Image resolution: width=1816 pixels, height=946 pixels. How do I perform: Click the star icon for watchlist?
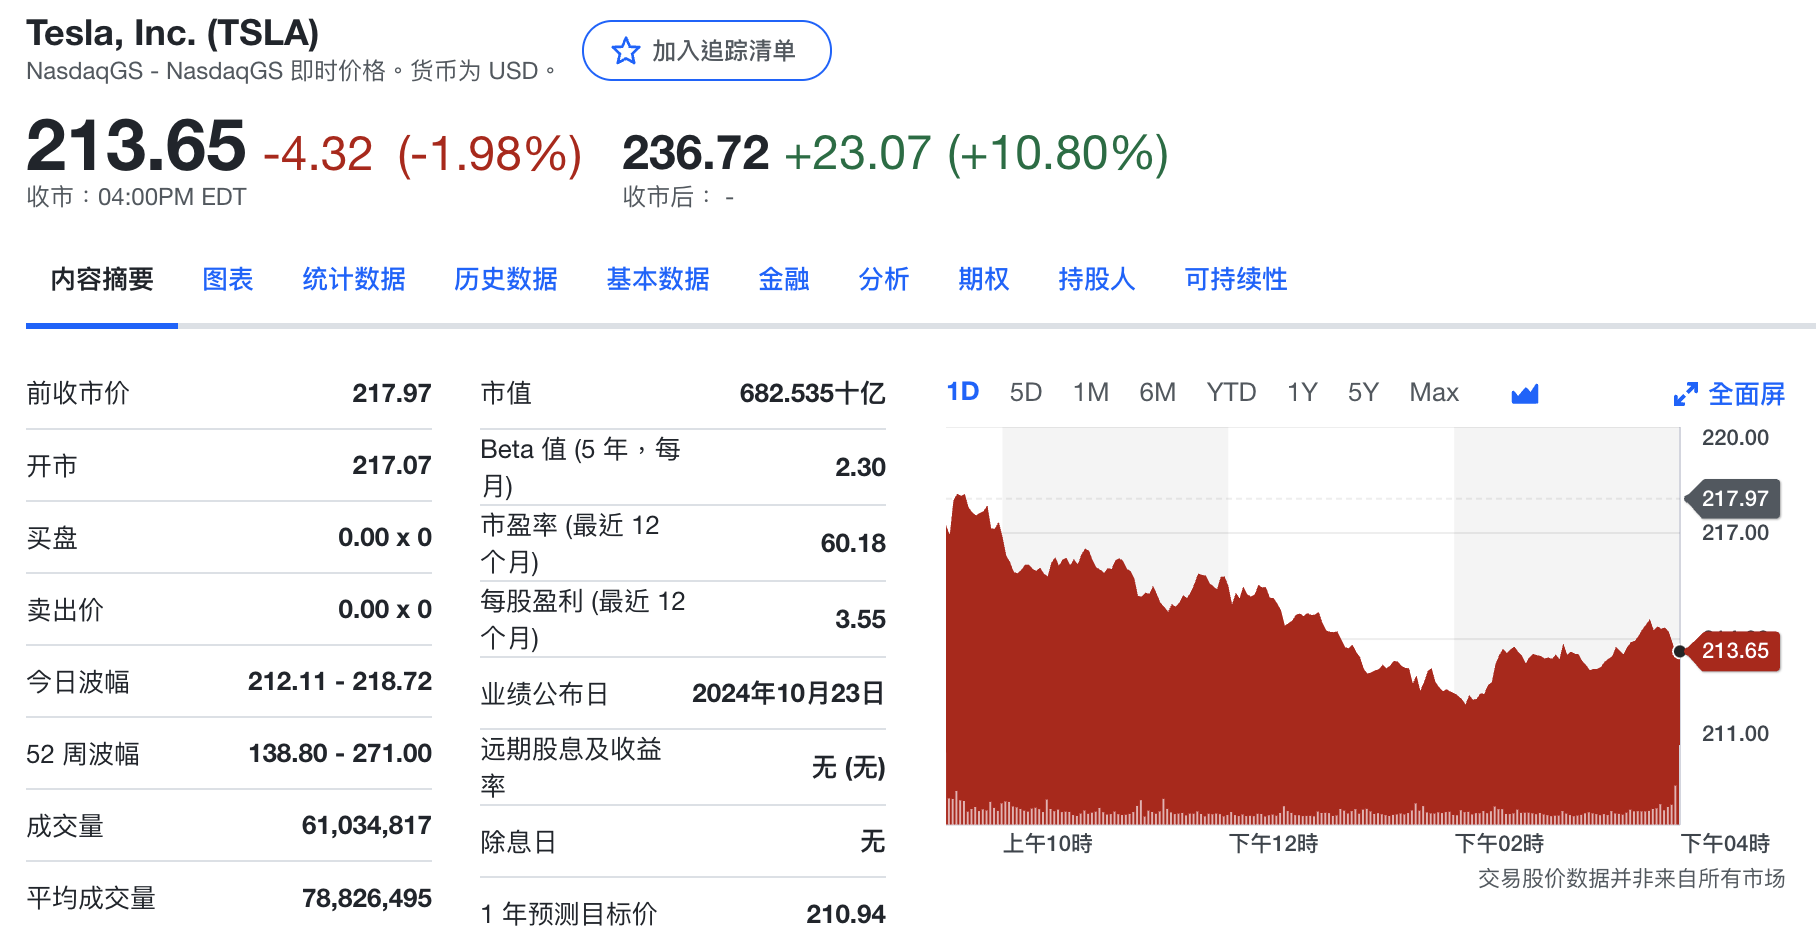click(626, 51)
